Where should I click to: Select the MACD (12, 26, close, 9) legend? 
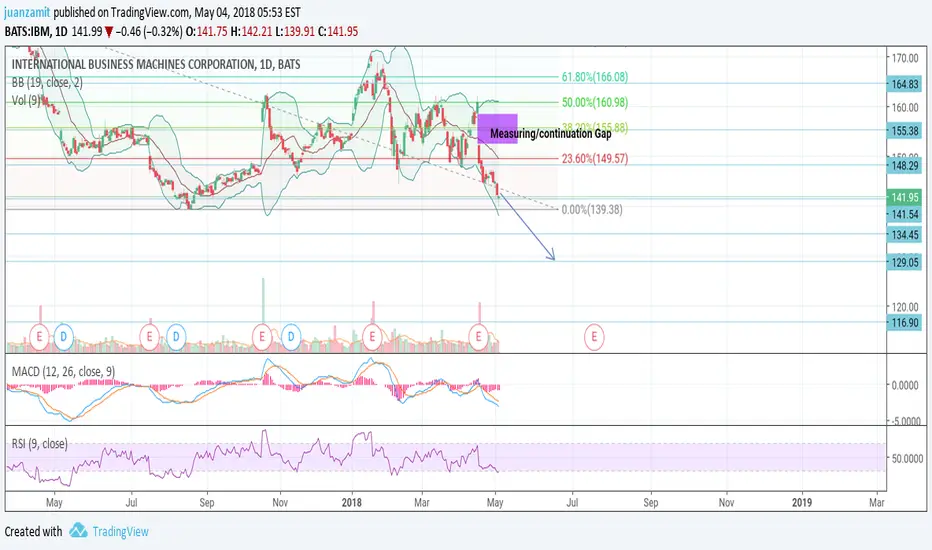pyautogui.click(x=64, y=372)
